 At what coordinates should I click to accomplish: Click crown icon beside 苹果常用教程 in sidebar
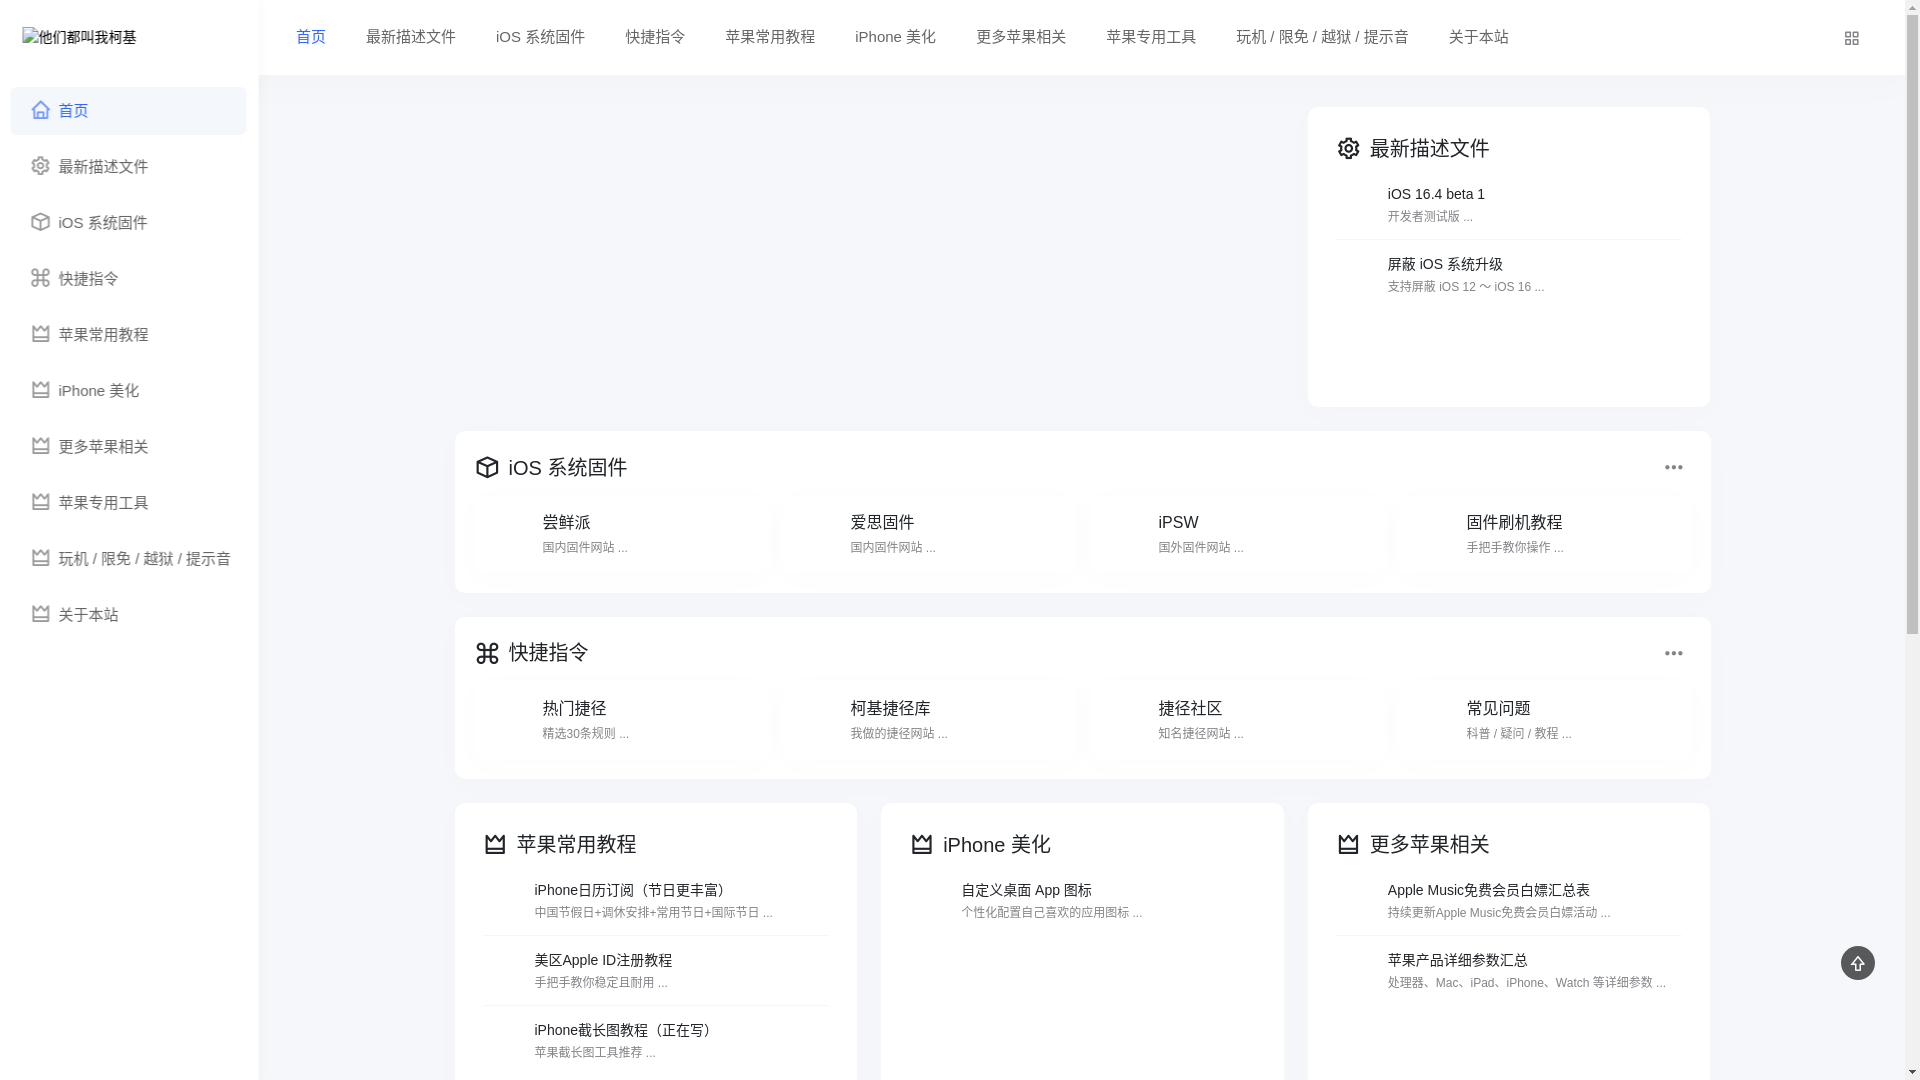(40, 334)
